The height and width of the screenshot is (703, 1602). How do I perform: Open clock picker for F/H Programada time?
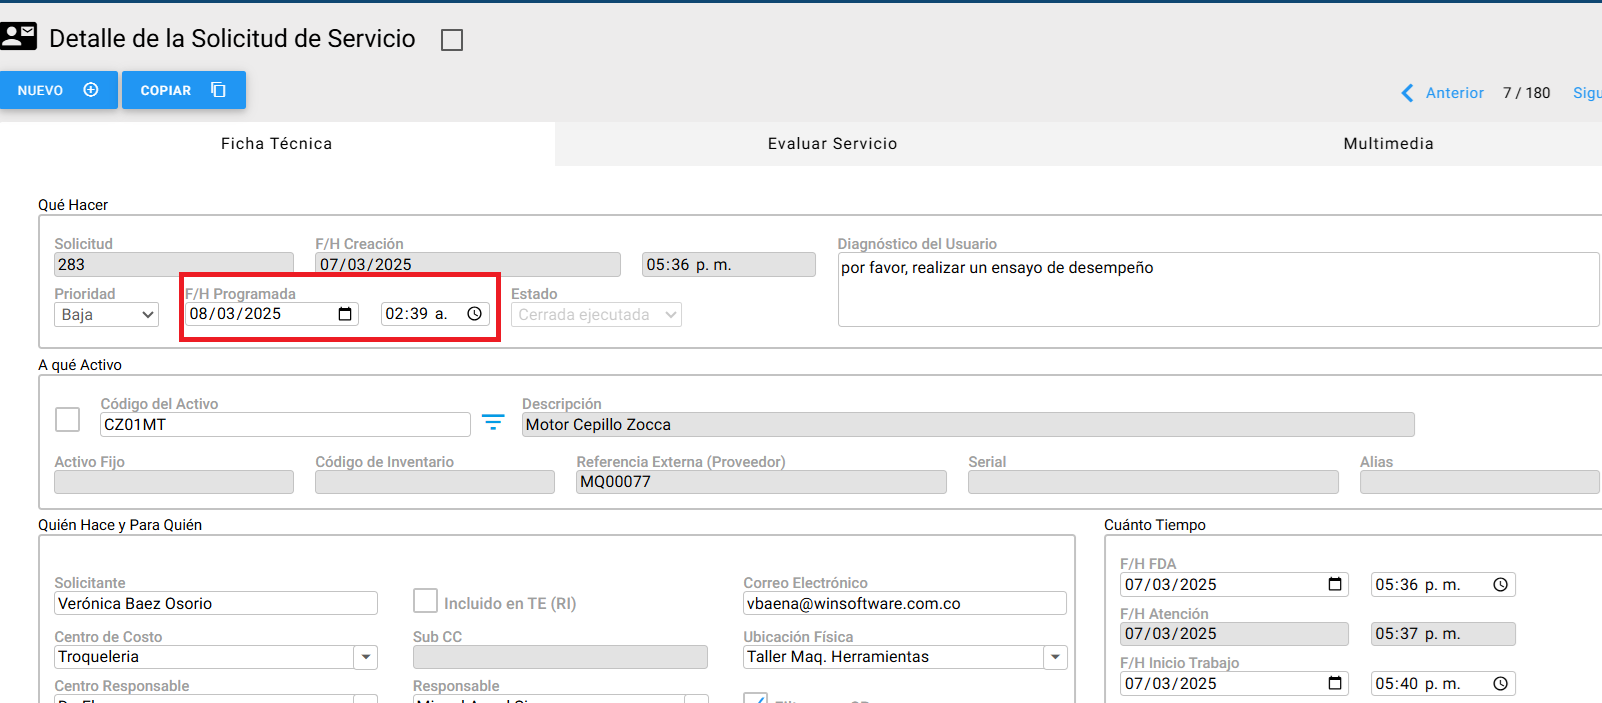(475, 314)
